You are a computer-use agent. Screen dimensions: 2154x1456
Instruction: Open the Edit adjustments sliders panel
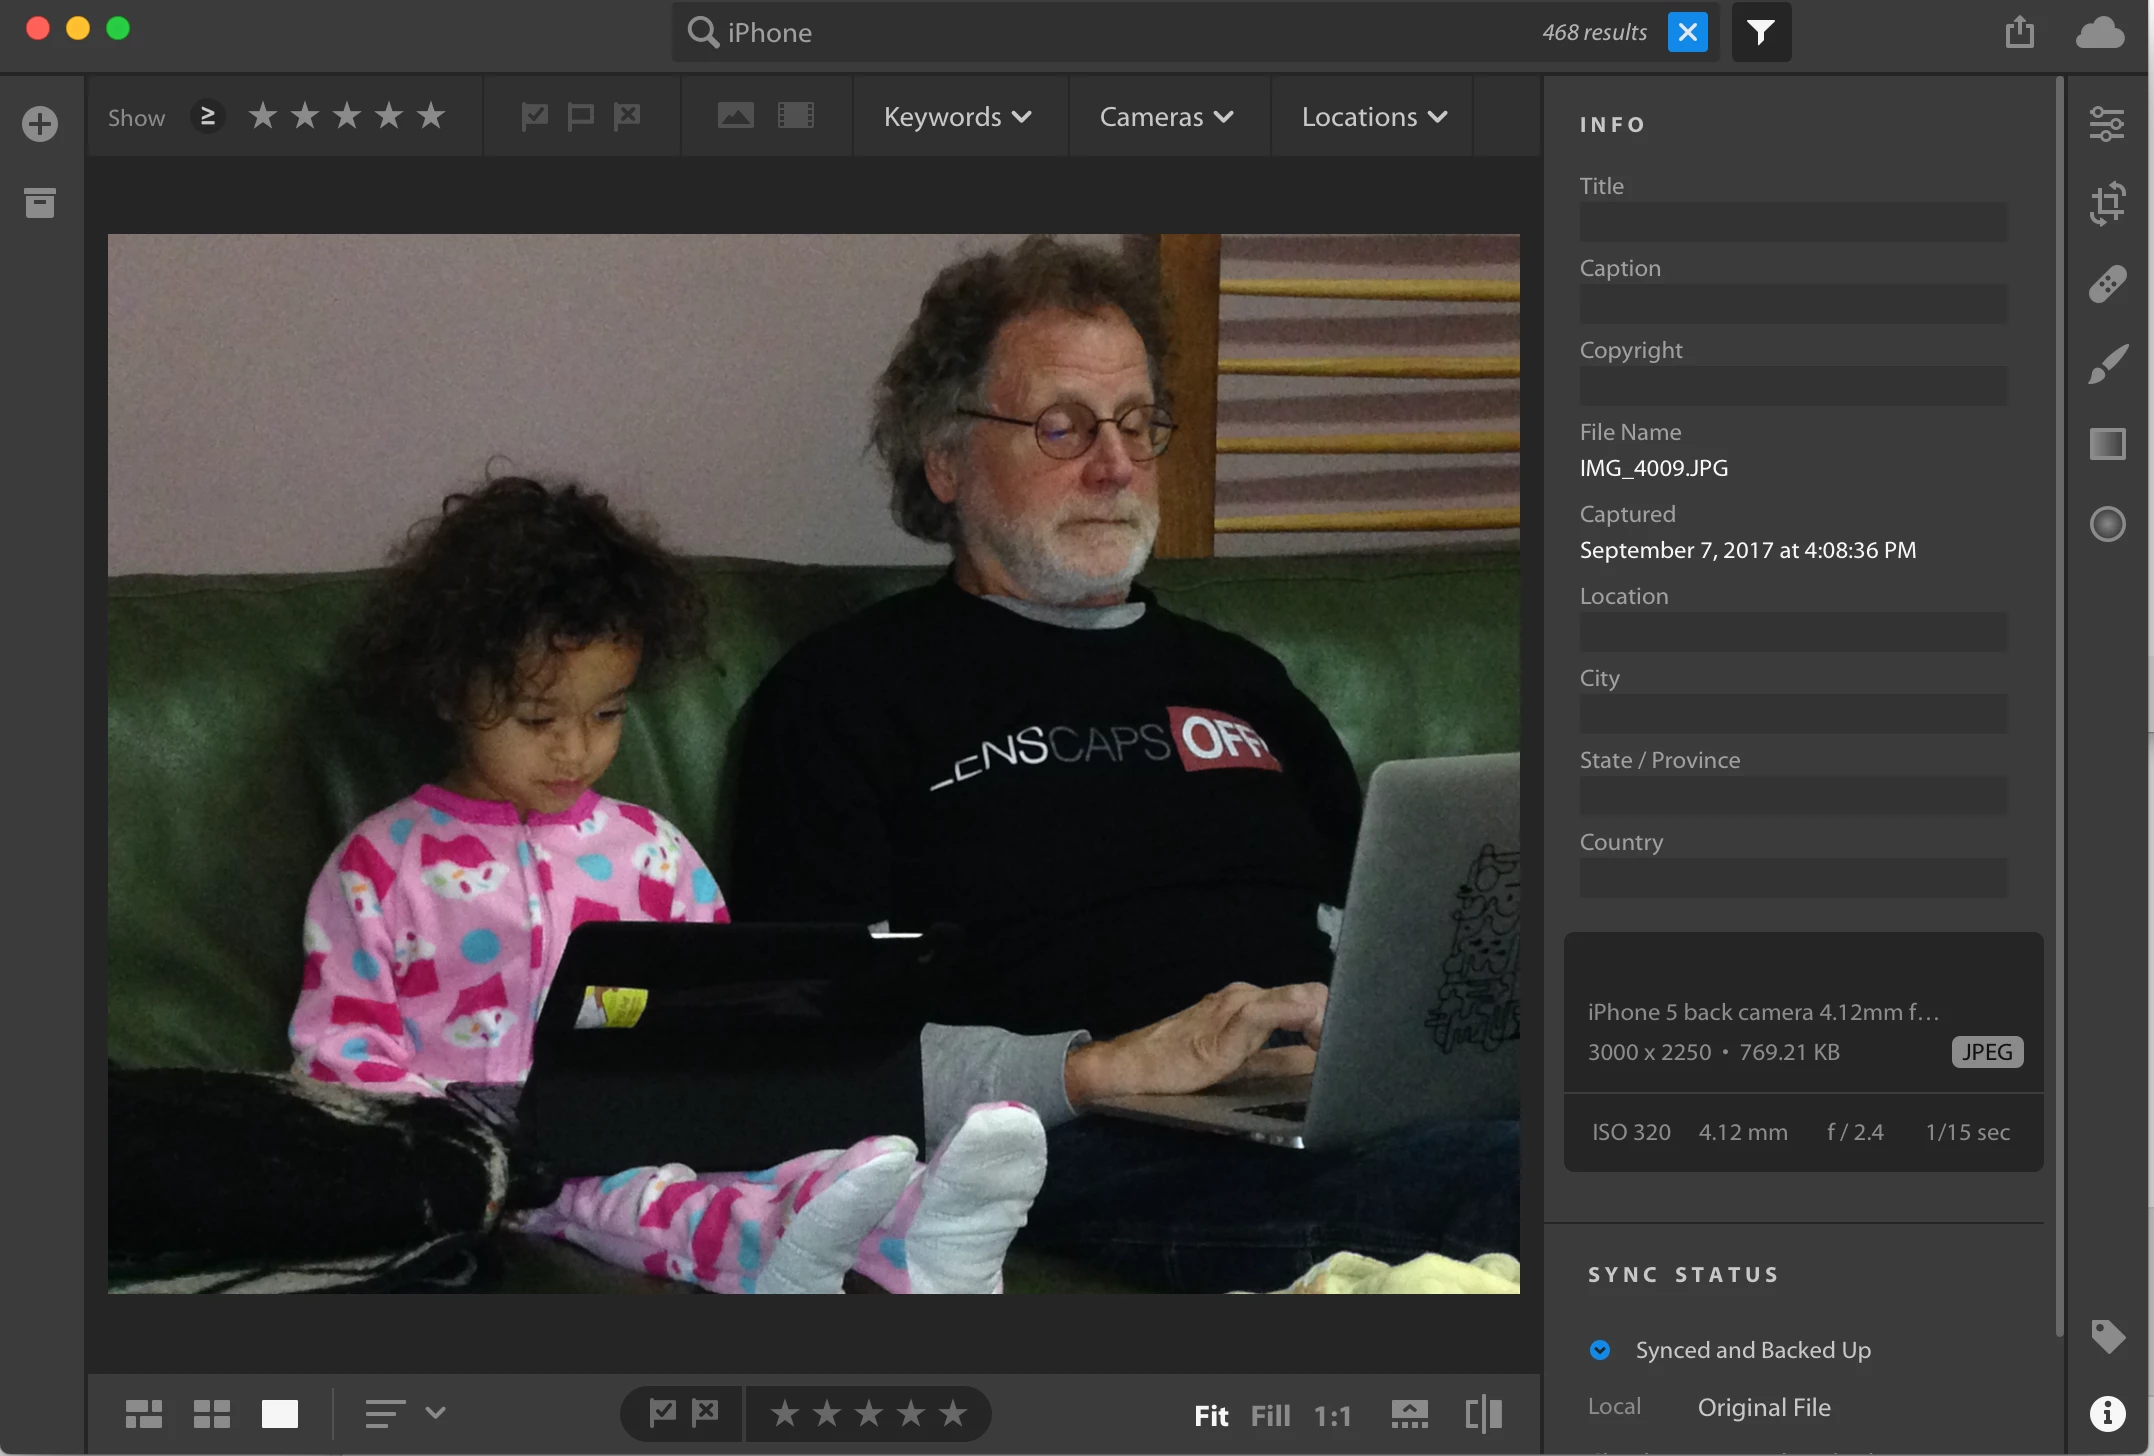coord(2107,124)
